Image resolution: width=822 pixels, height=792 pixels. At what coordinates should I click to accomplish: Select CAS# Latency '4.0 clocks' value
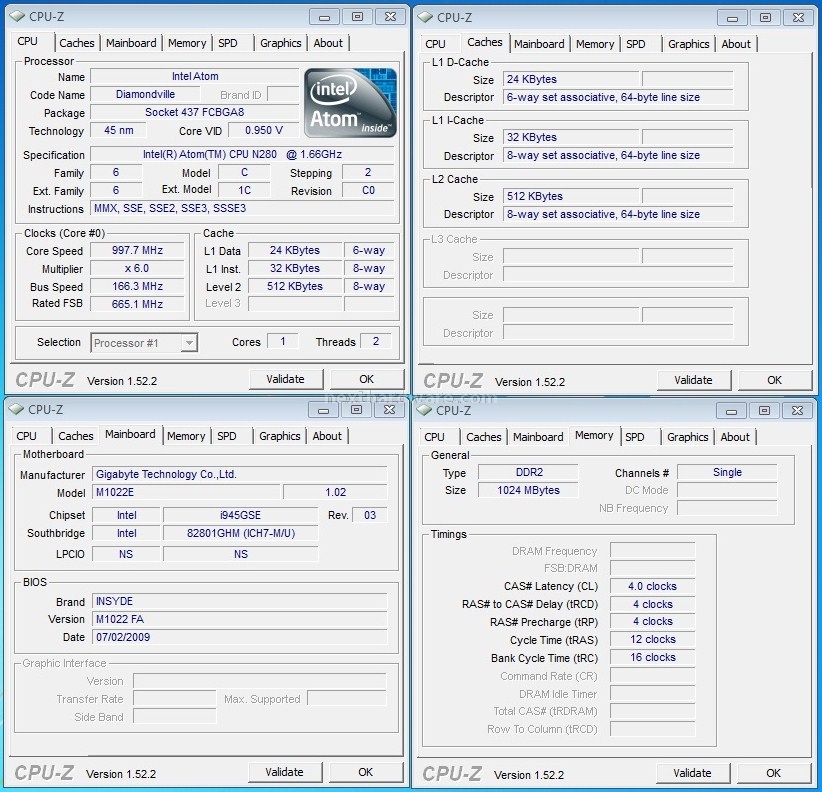coord(653,586)
